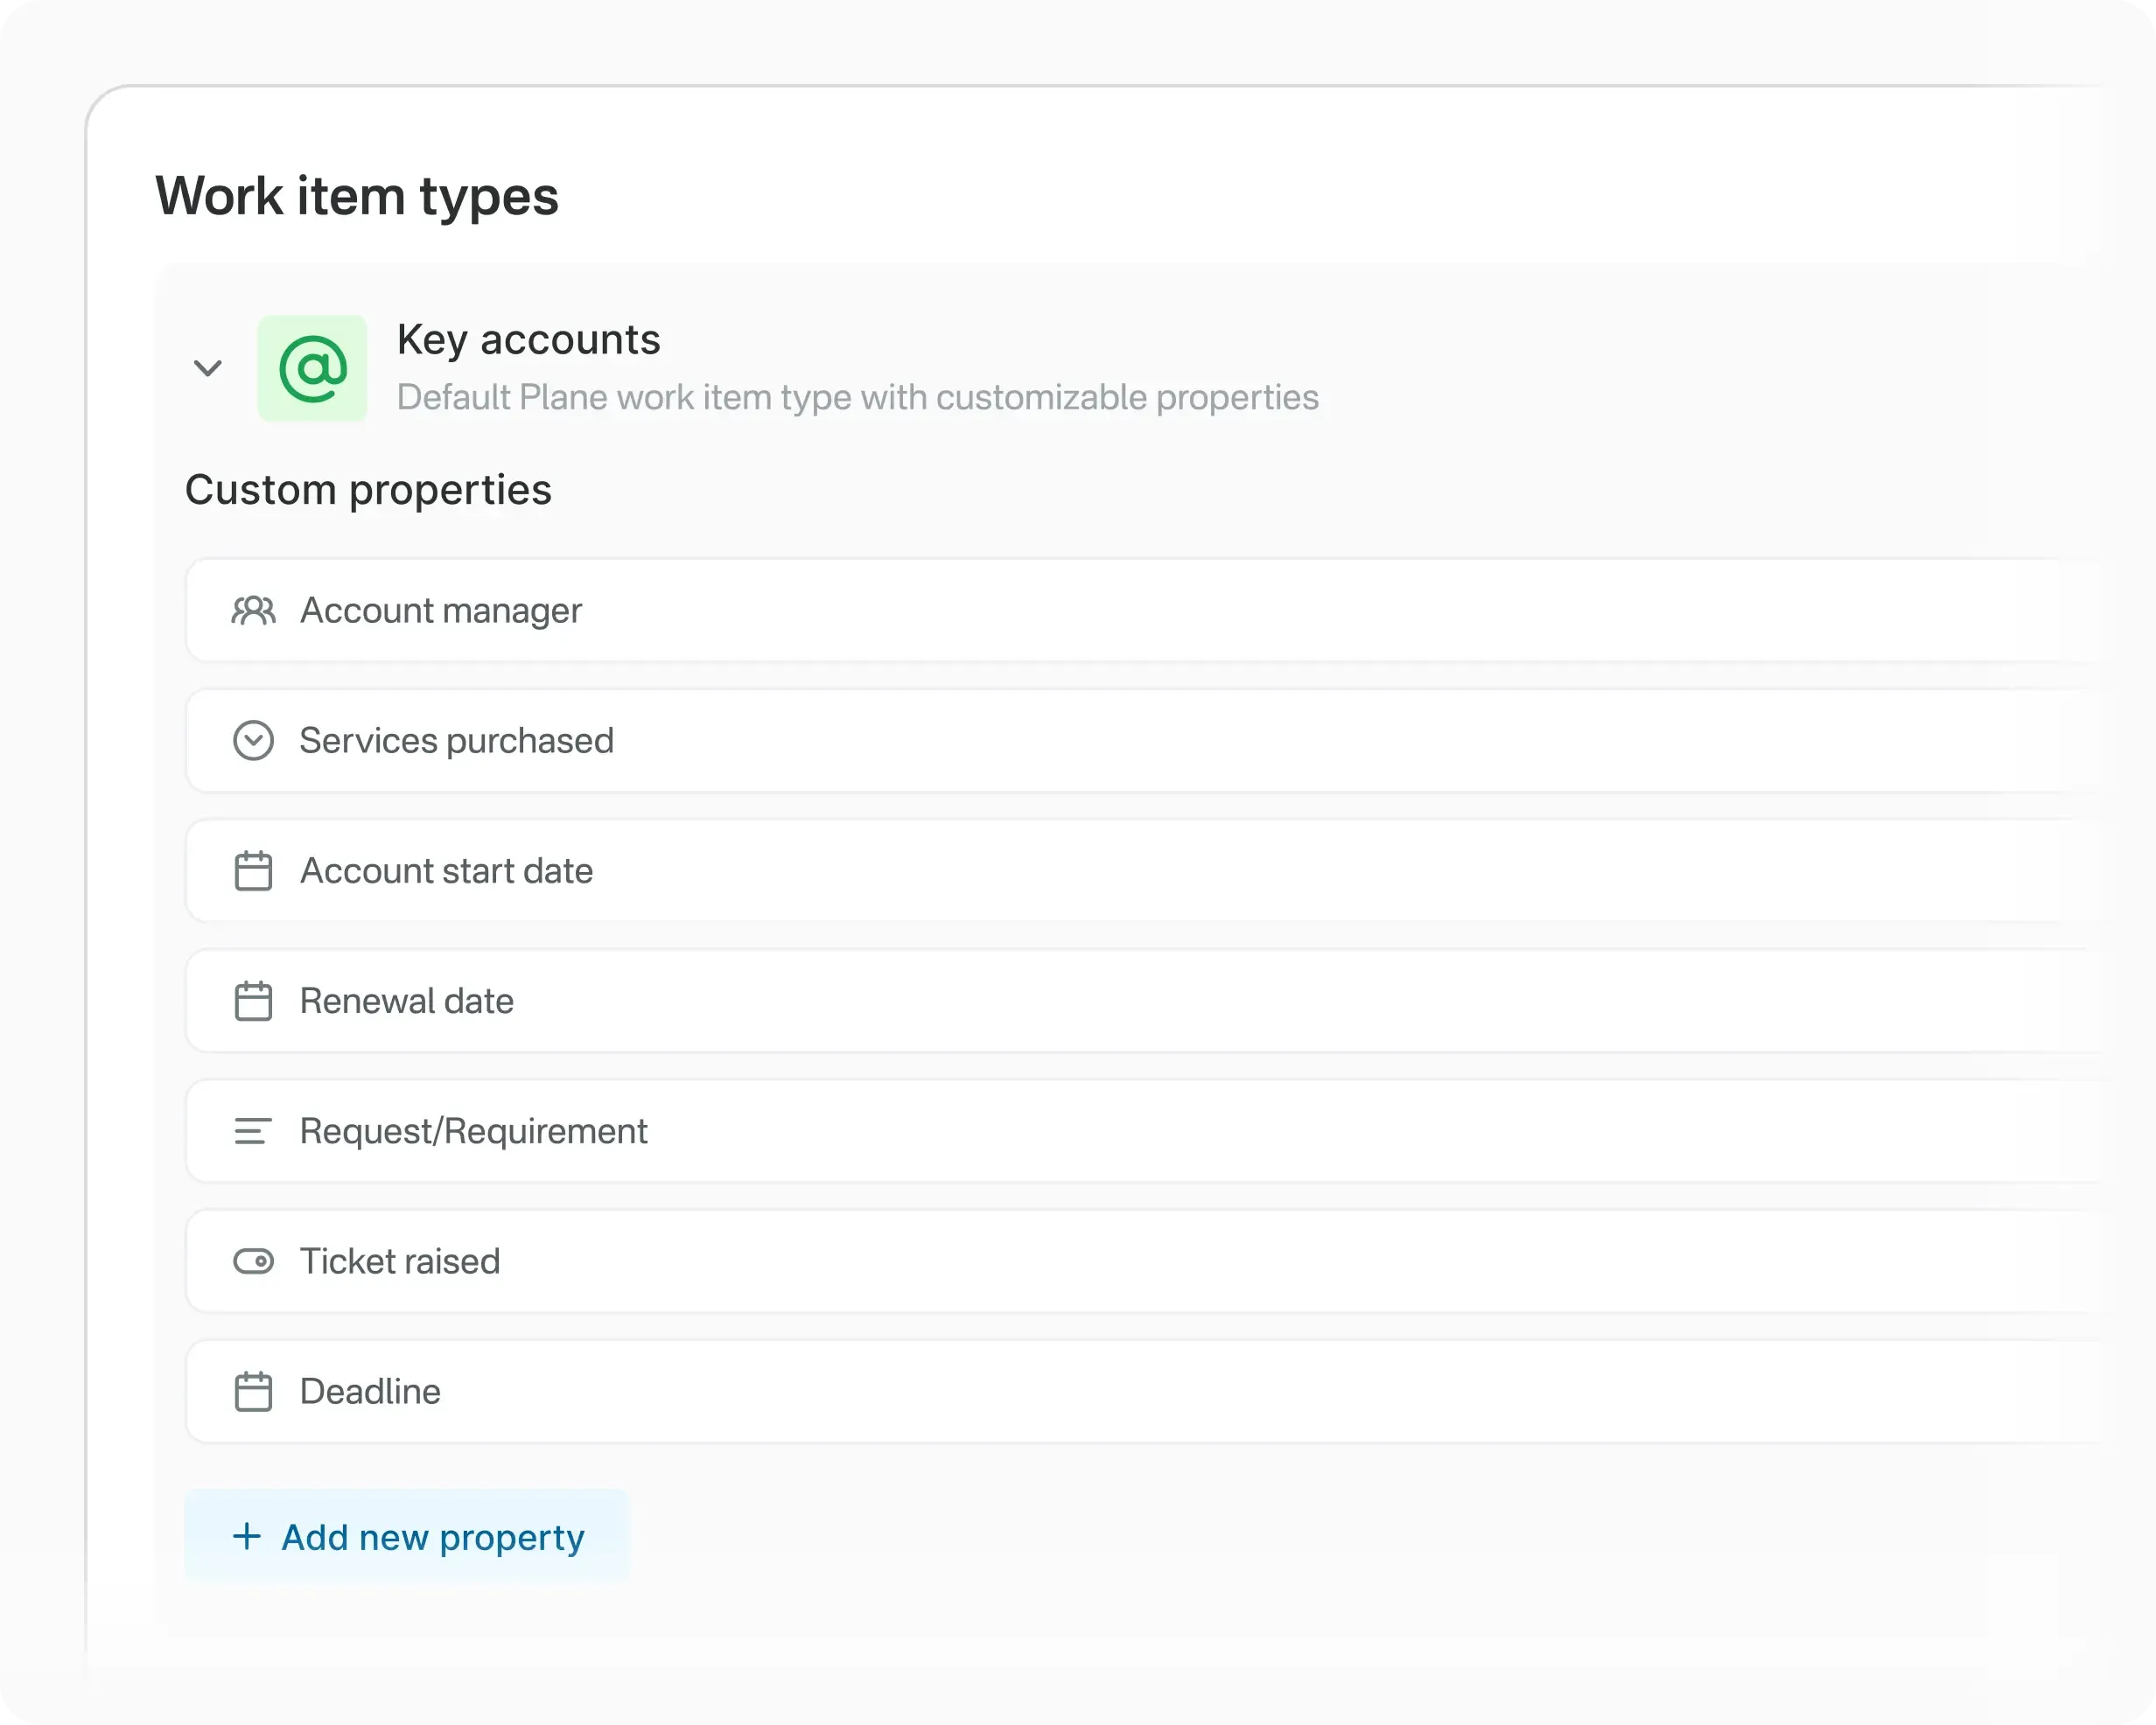Click the green icon swatch of Key accounts

point(312,368)
